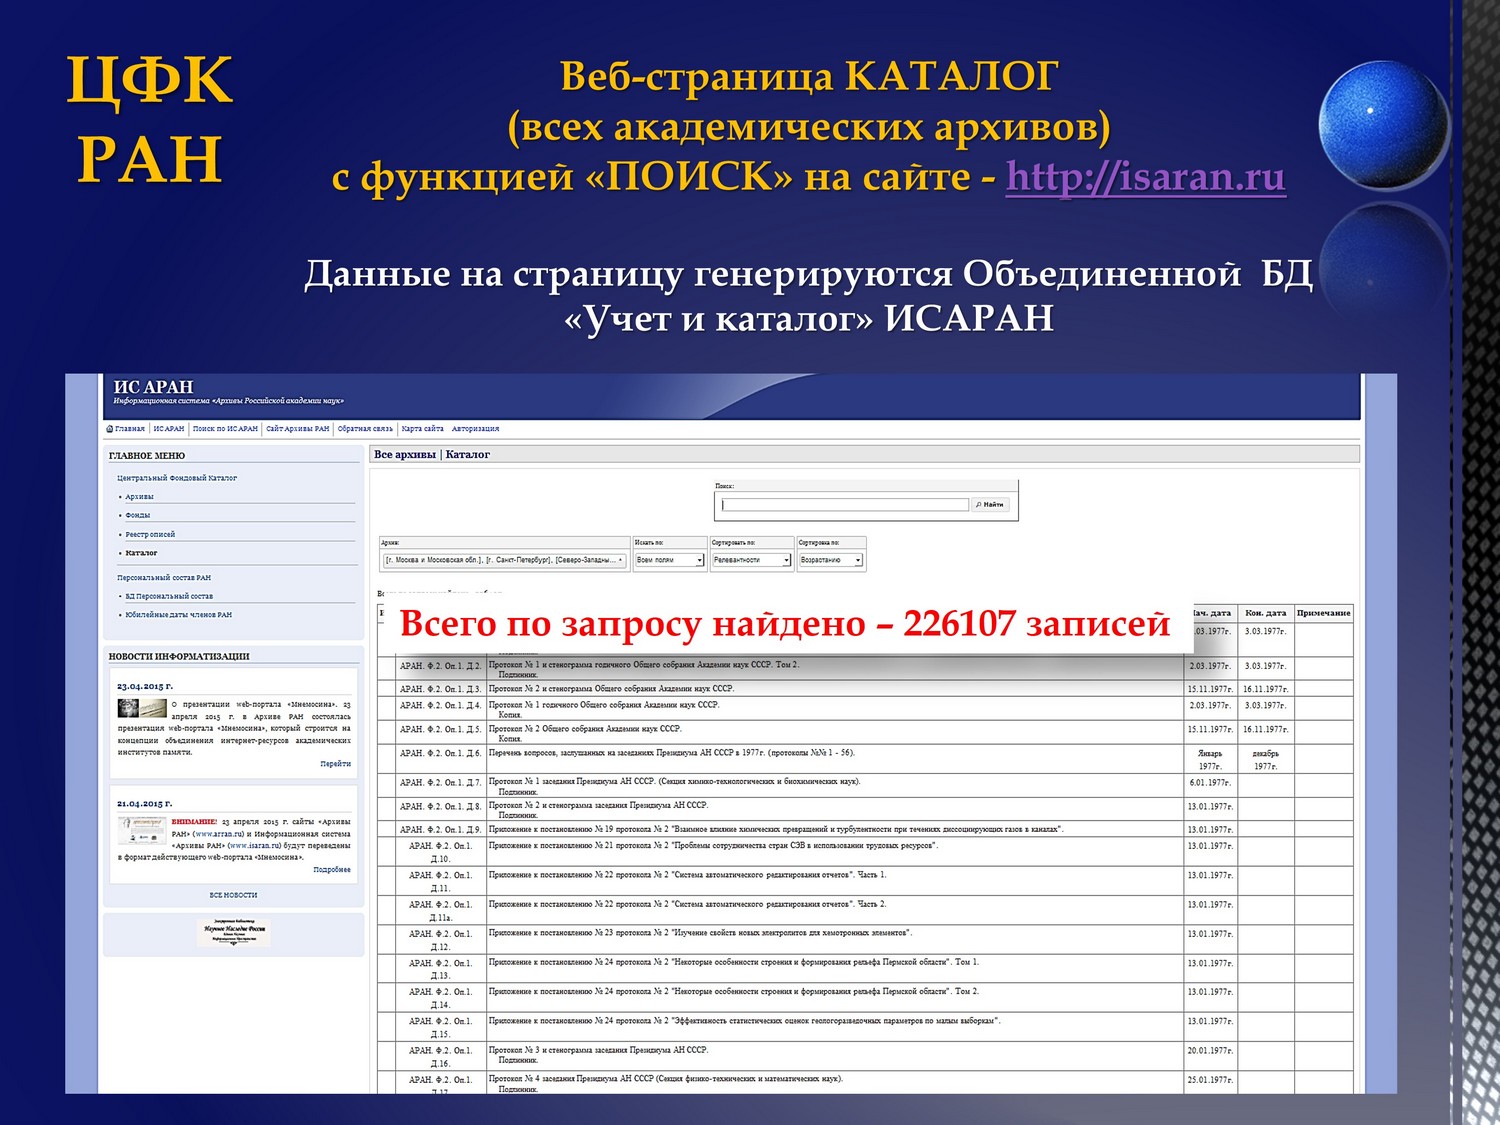Click the Научное Наследие России banner
Screen dimensions: 1500x1125
234,932
